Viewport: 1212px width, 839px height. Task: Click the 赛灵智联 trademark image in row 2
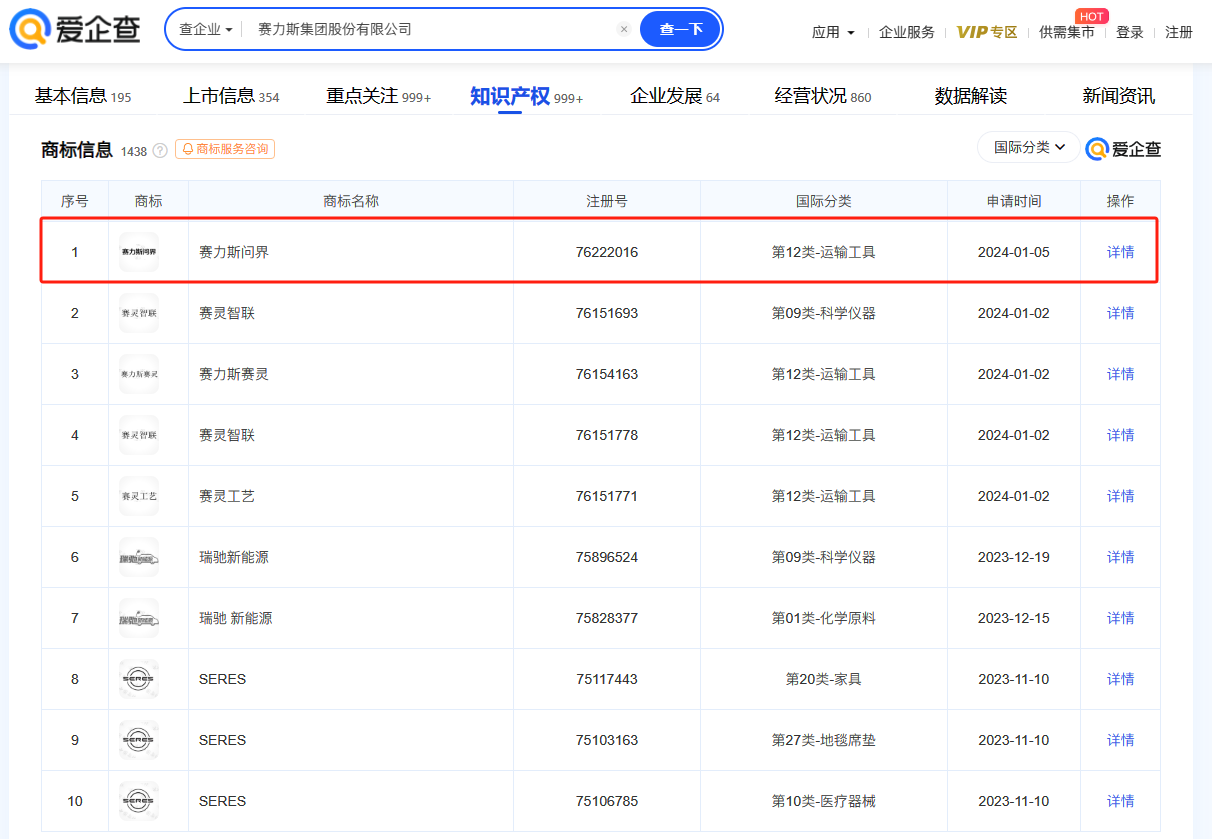tap(138, 313)
